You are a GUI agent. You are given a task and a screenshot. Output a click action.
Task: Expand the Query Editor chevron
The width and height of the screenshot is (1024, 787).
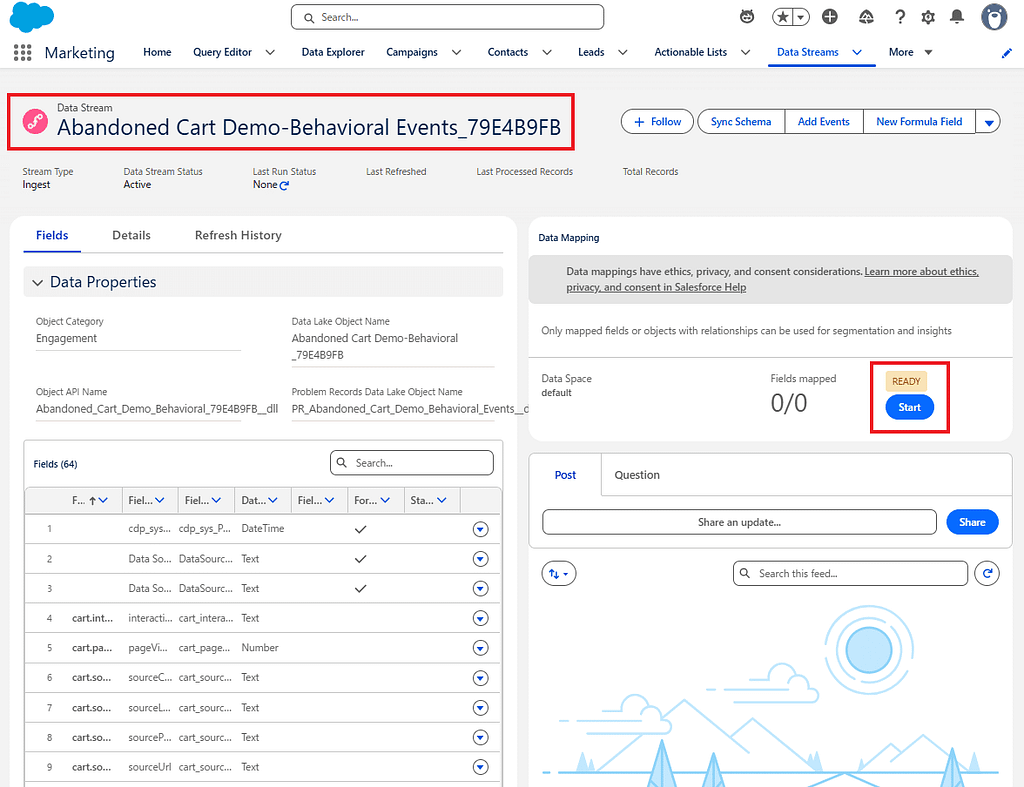[x=270, y=52]
